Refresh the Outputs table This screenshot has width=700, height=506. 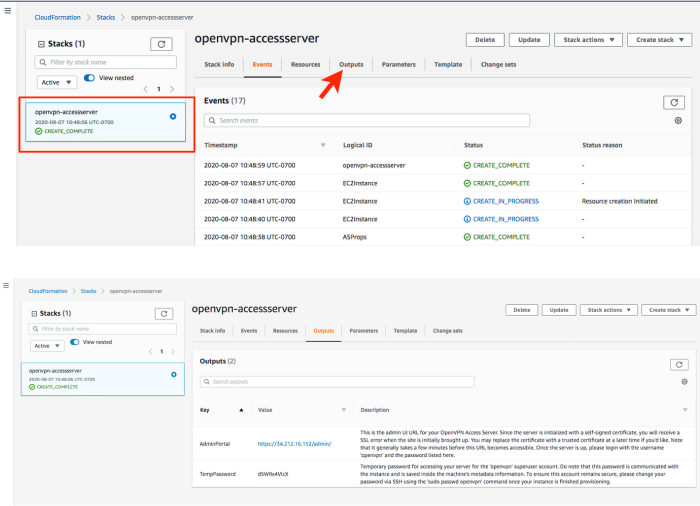click(679, 364)
